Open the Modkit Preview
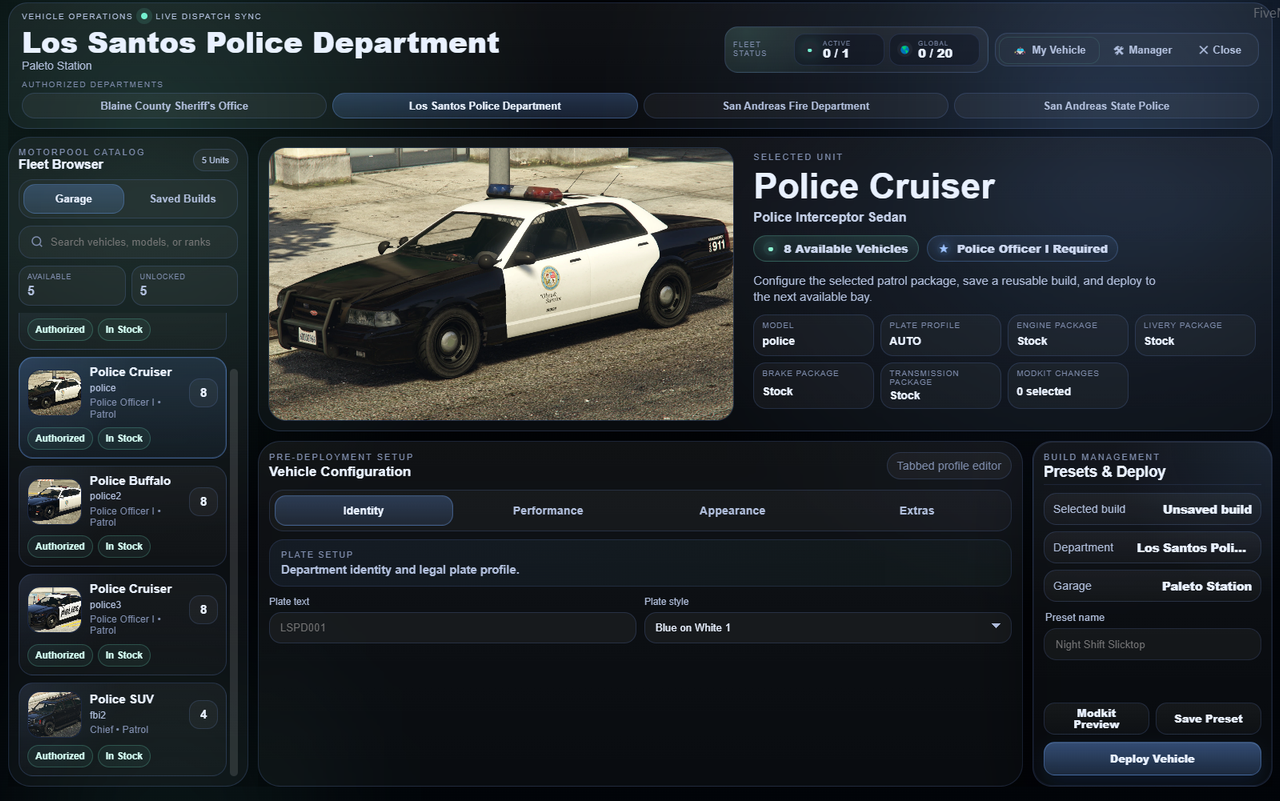 [1096, 719]
